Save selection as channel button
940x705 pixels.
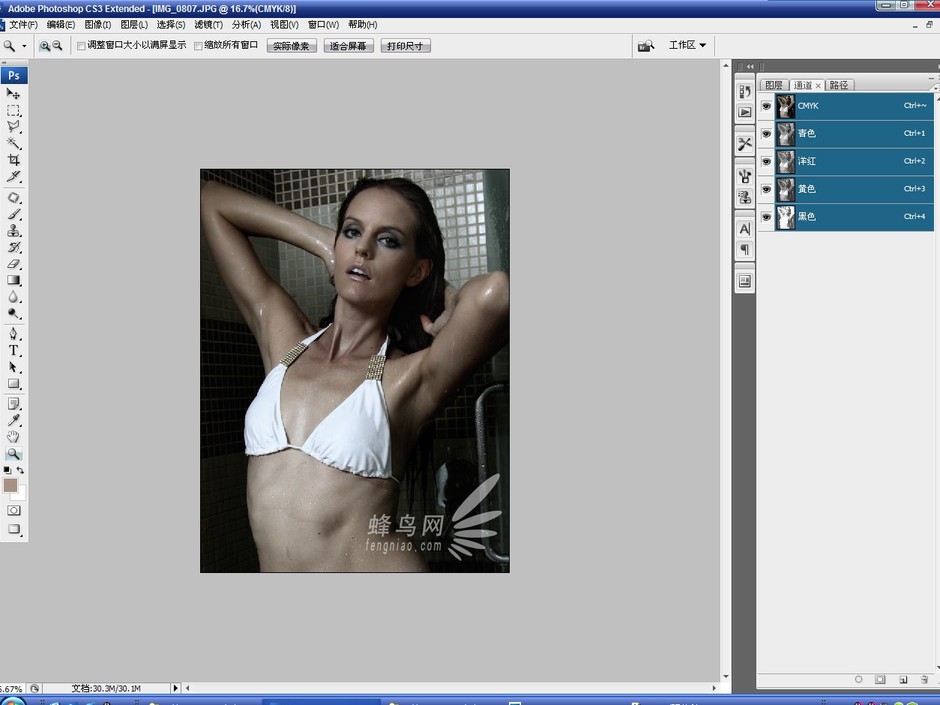pyautogui.click(x=880, y=679)
